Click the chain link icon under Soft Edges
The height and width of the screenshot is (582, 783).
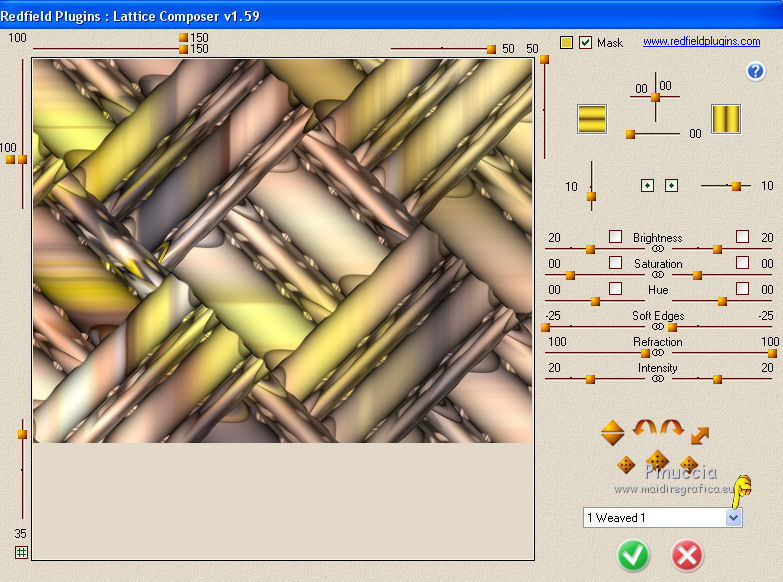click(x=658, y=327)
